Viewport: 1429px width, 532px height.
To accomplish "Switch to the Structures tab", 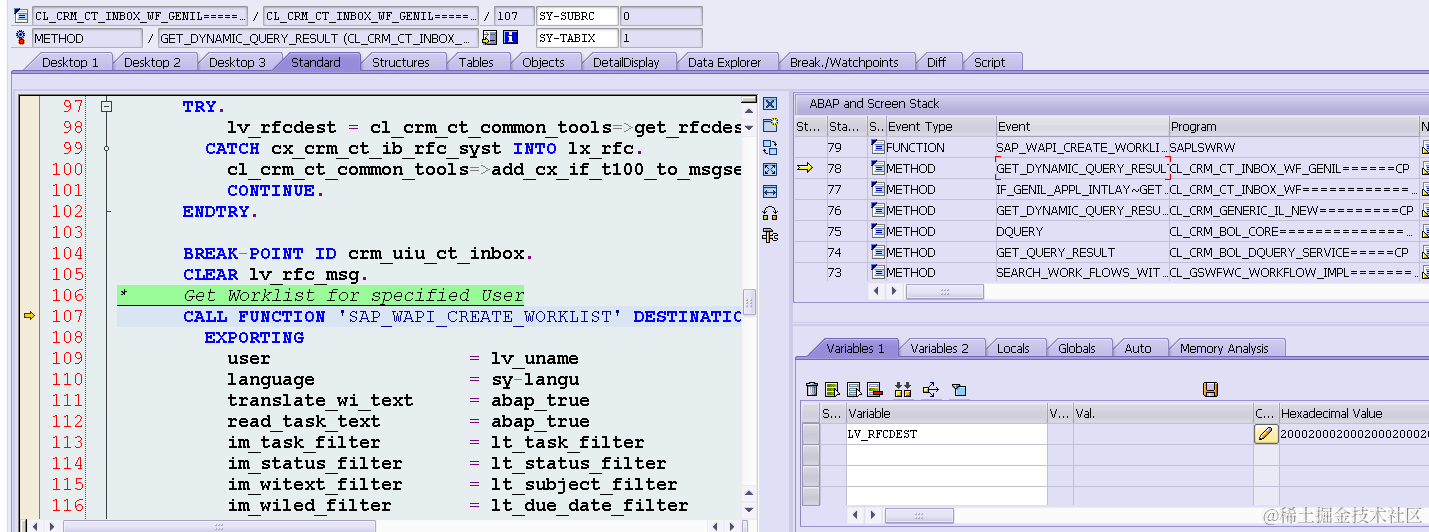I will [x=401, y=62].
